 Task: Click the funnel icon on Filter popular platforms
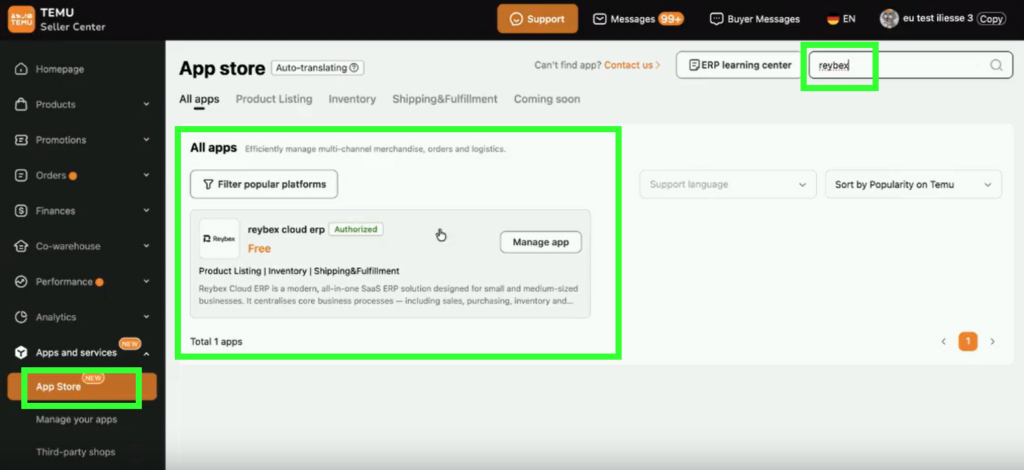208,185
